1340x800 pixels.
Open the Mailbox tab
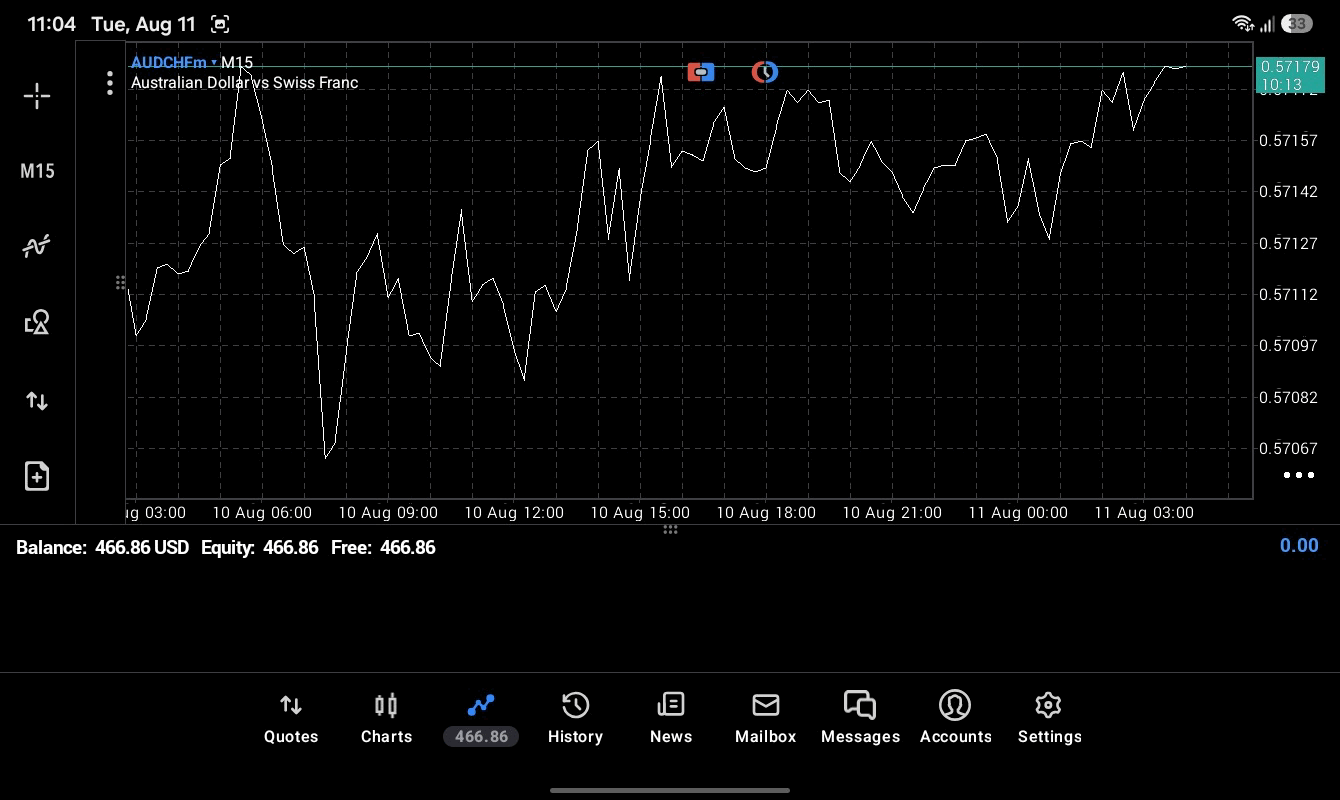click(765, 719)
